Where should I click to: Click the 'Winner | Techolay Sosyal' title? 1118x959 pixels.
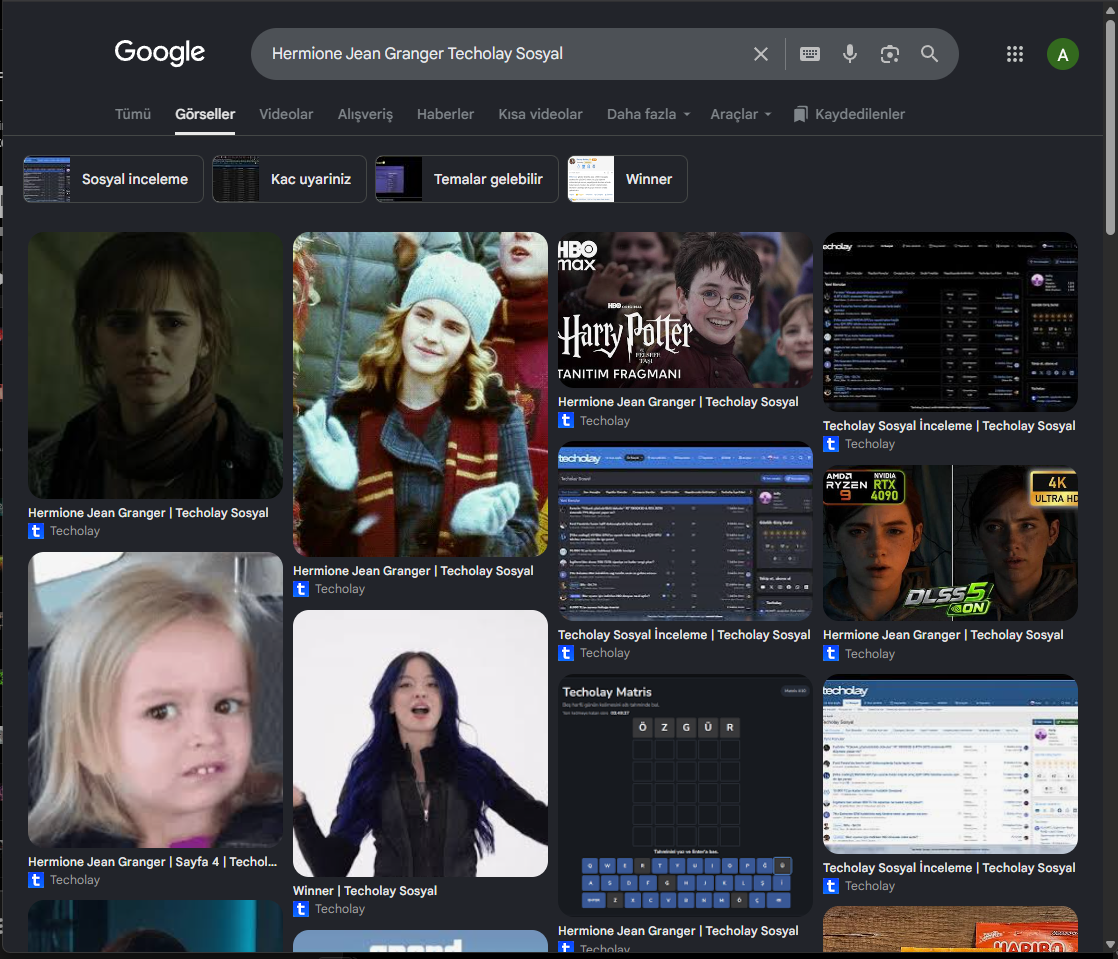pyautogui.click(x=365, y=891)
